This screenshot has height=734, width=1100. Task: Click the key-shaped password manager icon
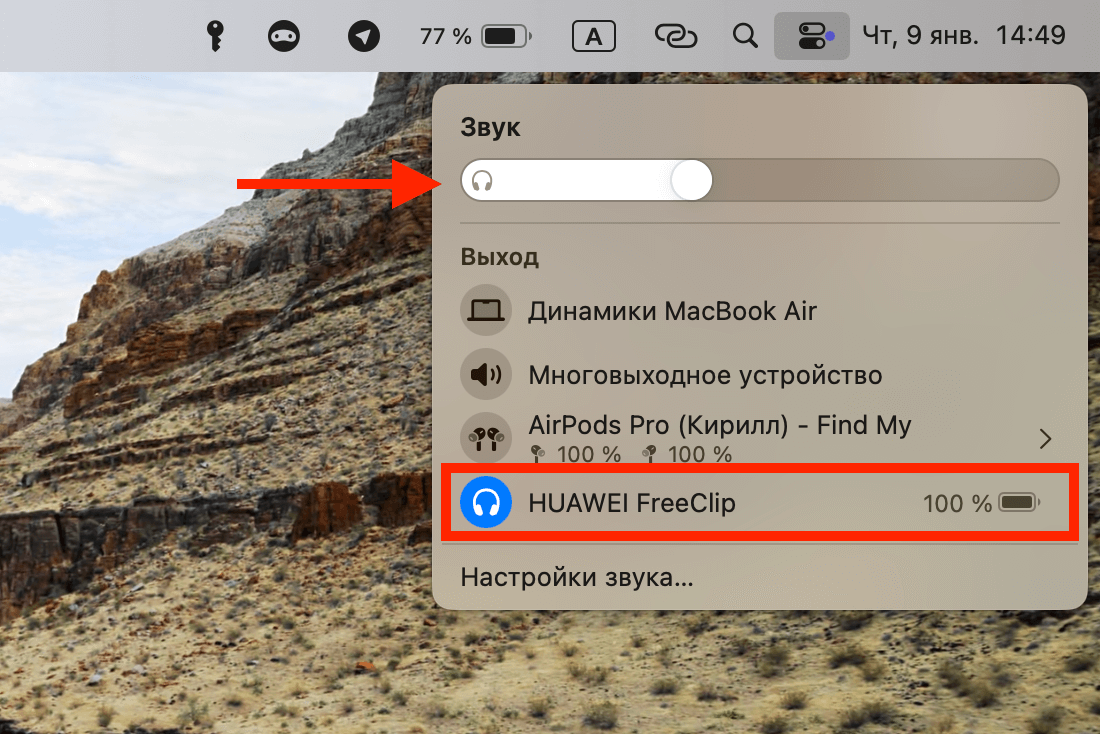pyautogui.click(x=215, y=35)
